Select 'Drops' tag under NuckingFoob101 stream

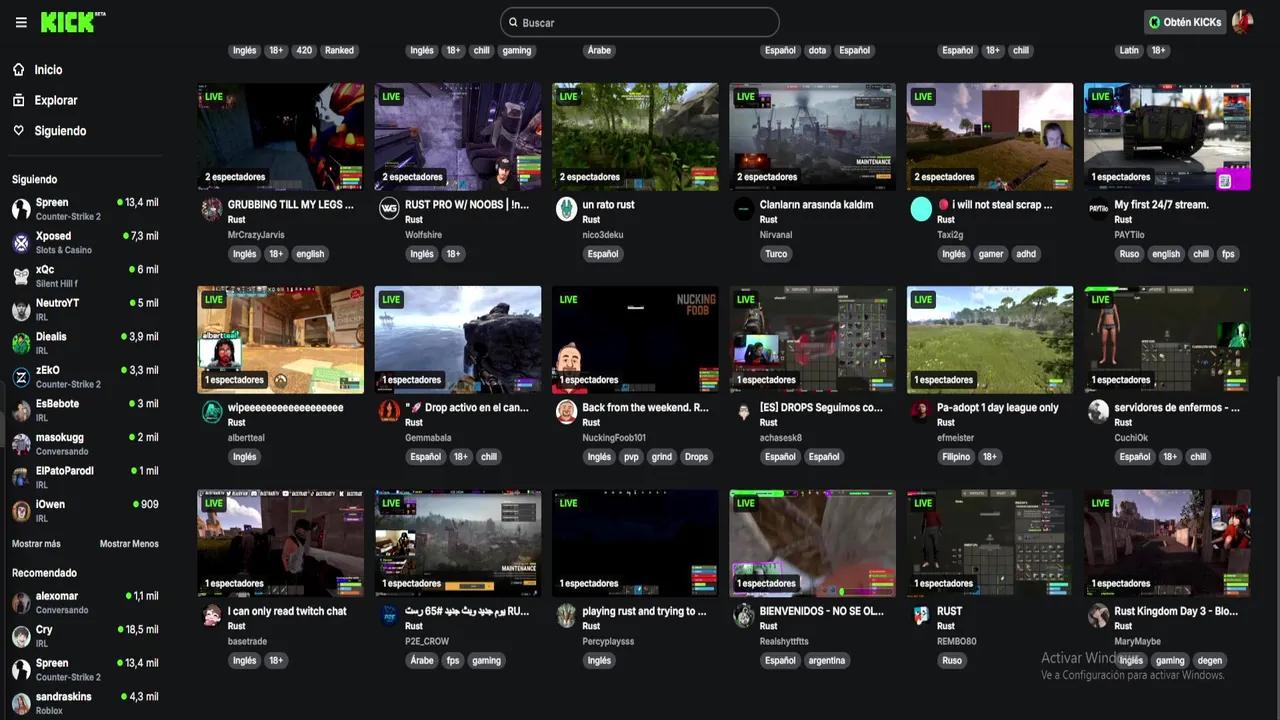[696, 457]
